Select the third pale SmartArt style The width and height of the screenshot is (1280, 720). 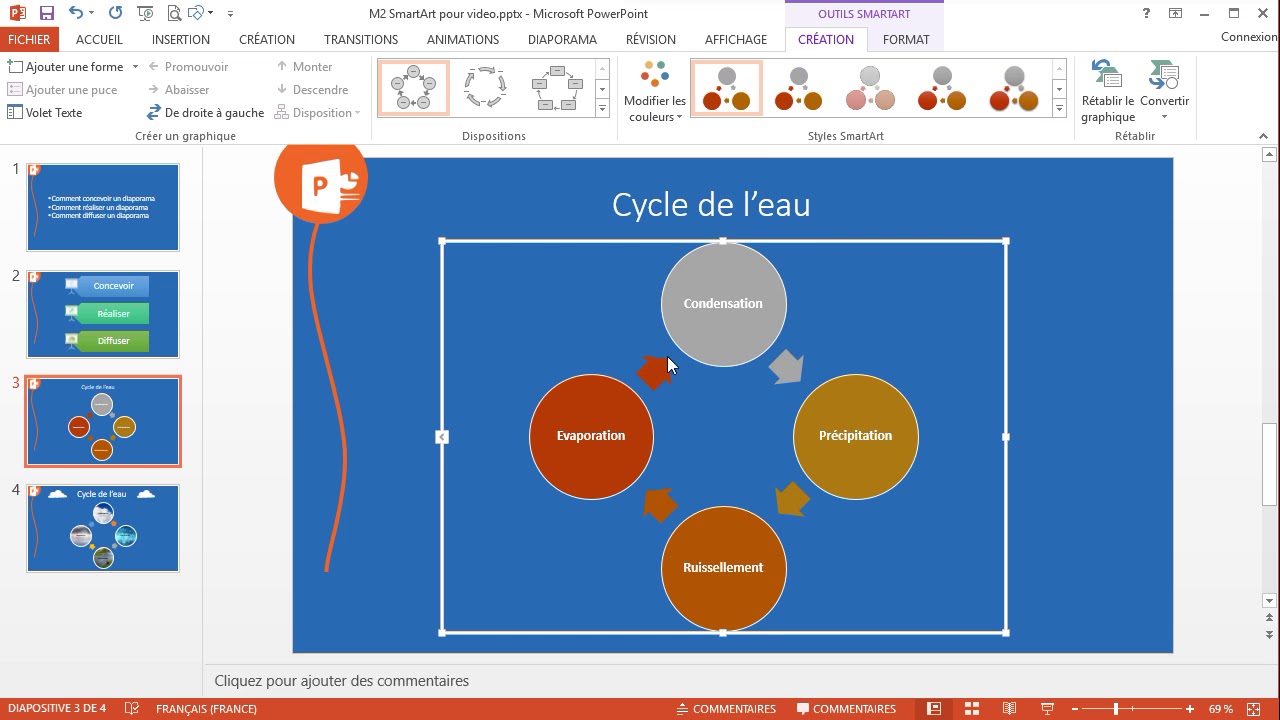[870, 88]
